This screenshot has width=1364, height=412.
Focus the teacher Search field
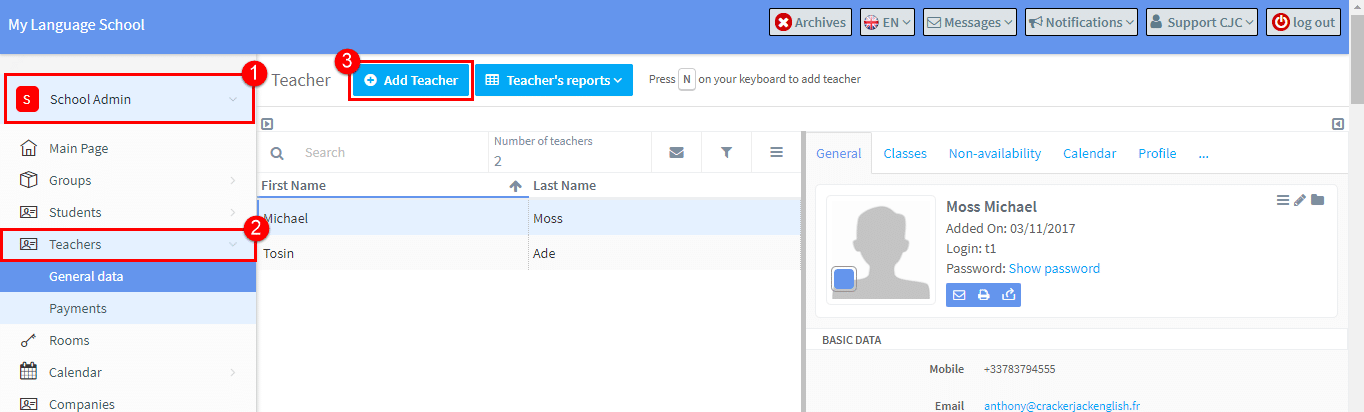390,153
